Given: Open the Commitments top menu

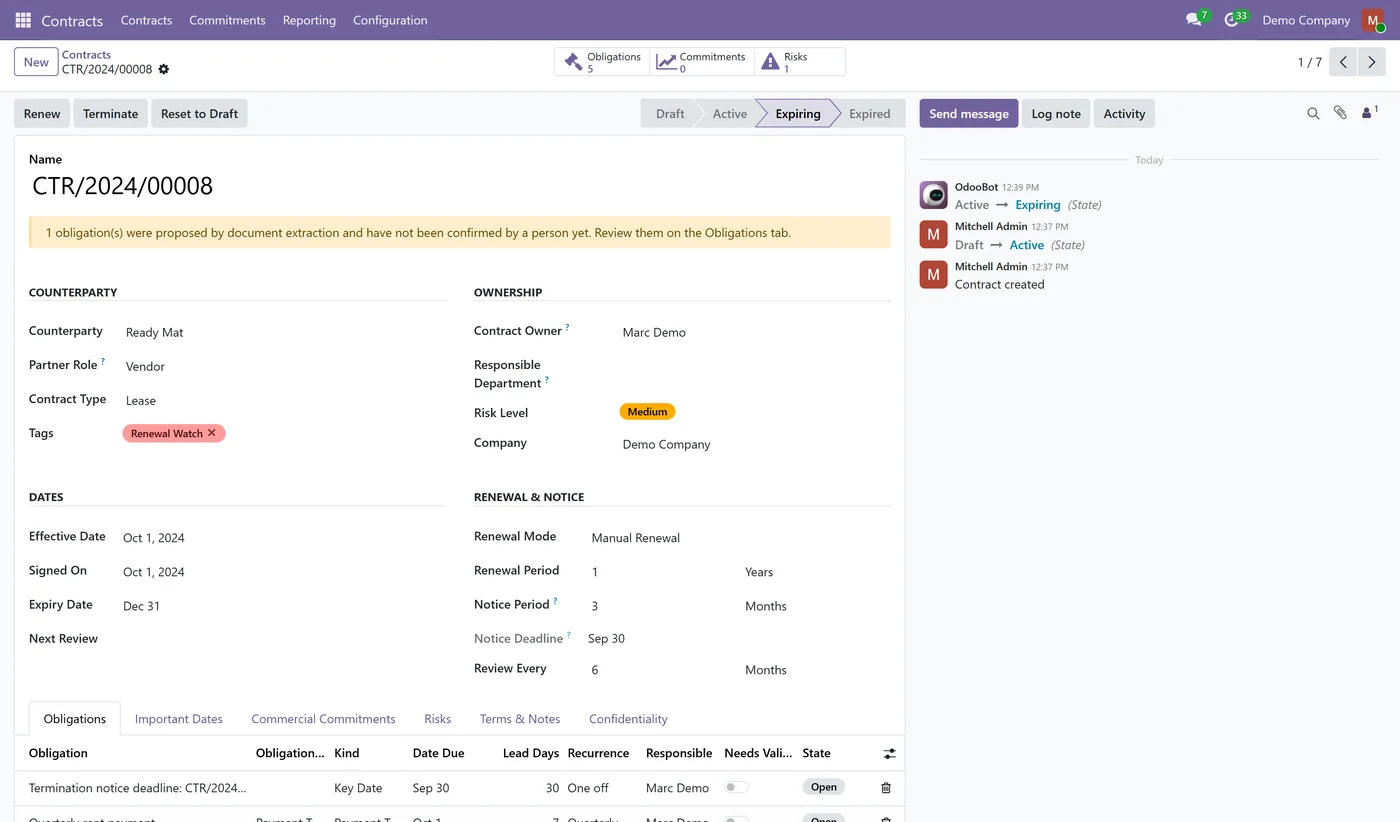Looking at the screenshot, I should pos(227,20).
